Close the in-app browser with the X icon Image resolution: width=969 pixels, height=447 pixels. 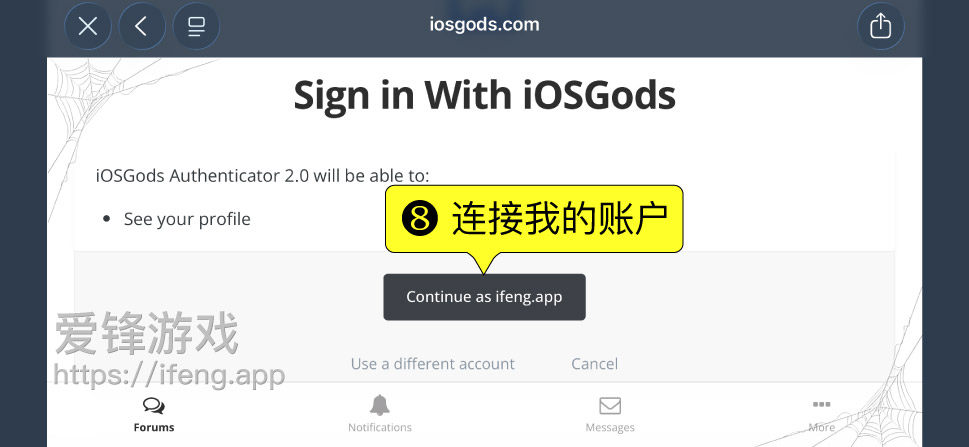point(88,26)
